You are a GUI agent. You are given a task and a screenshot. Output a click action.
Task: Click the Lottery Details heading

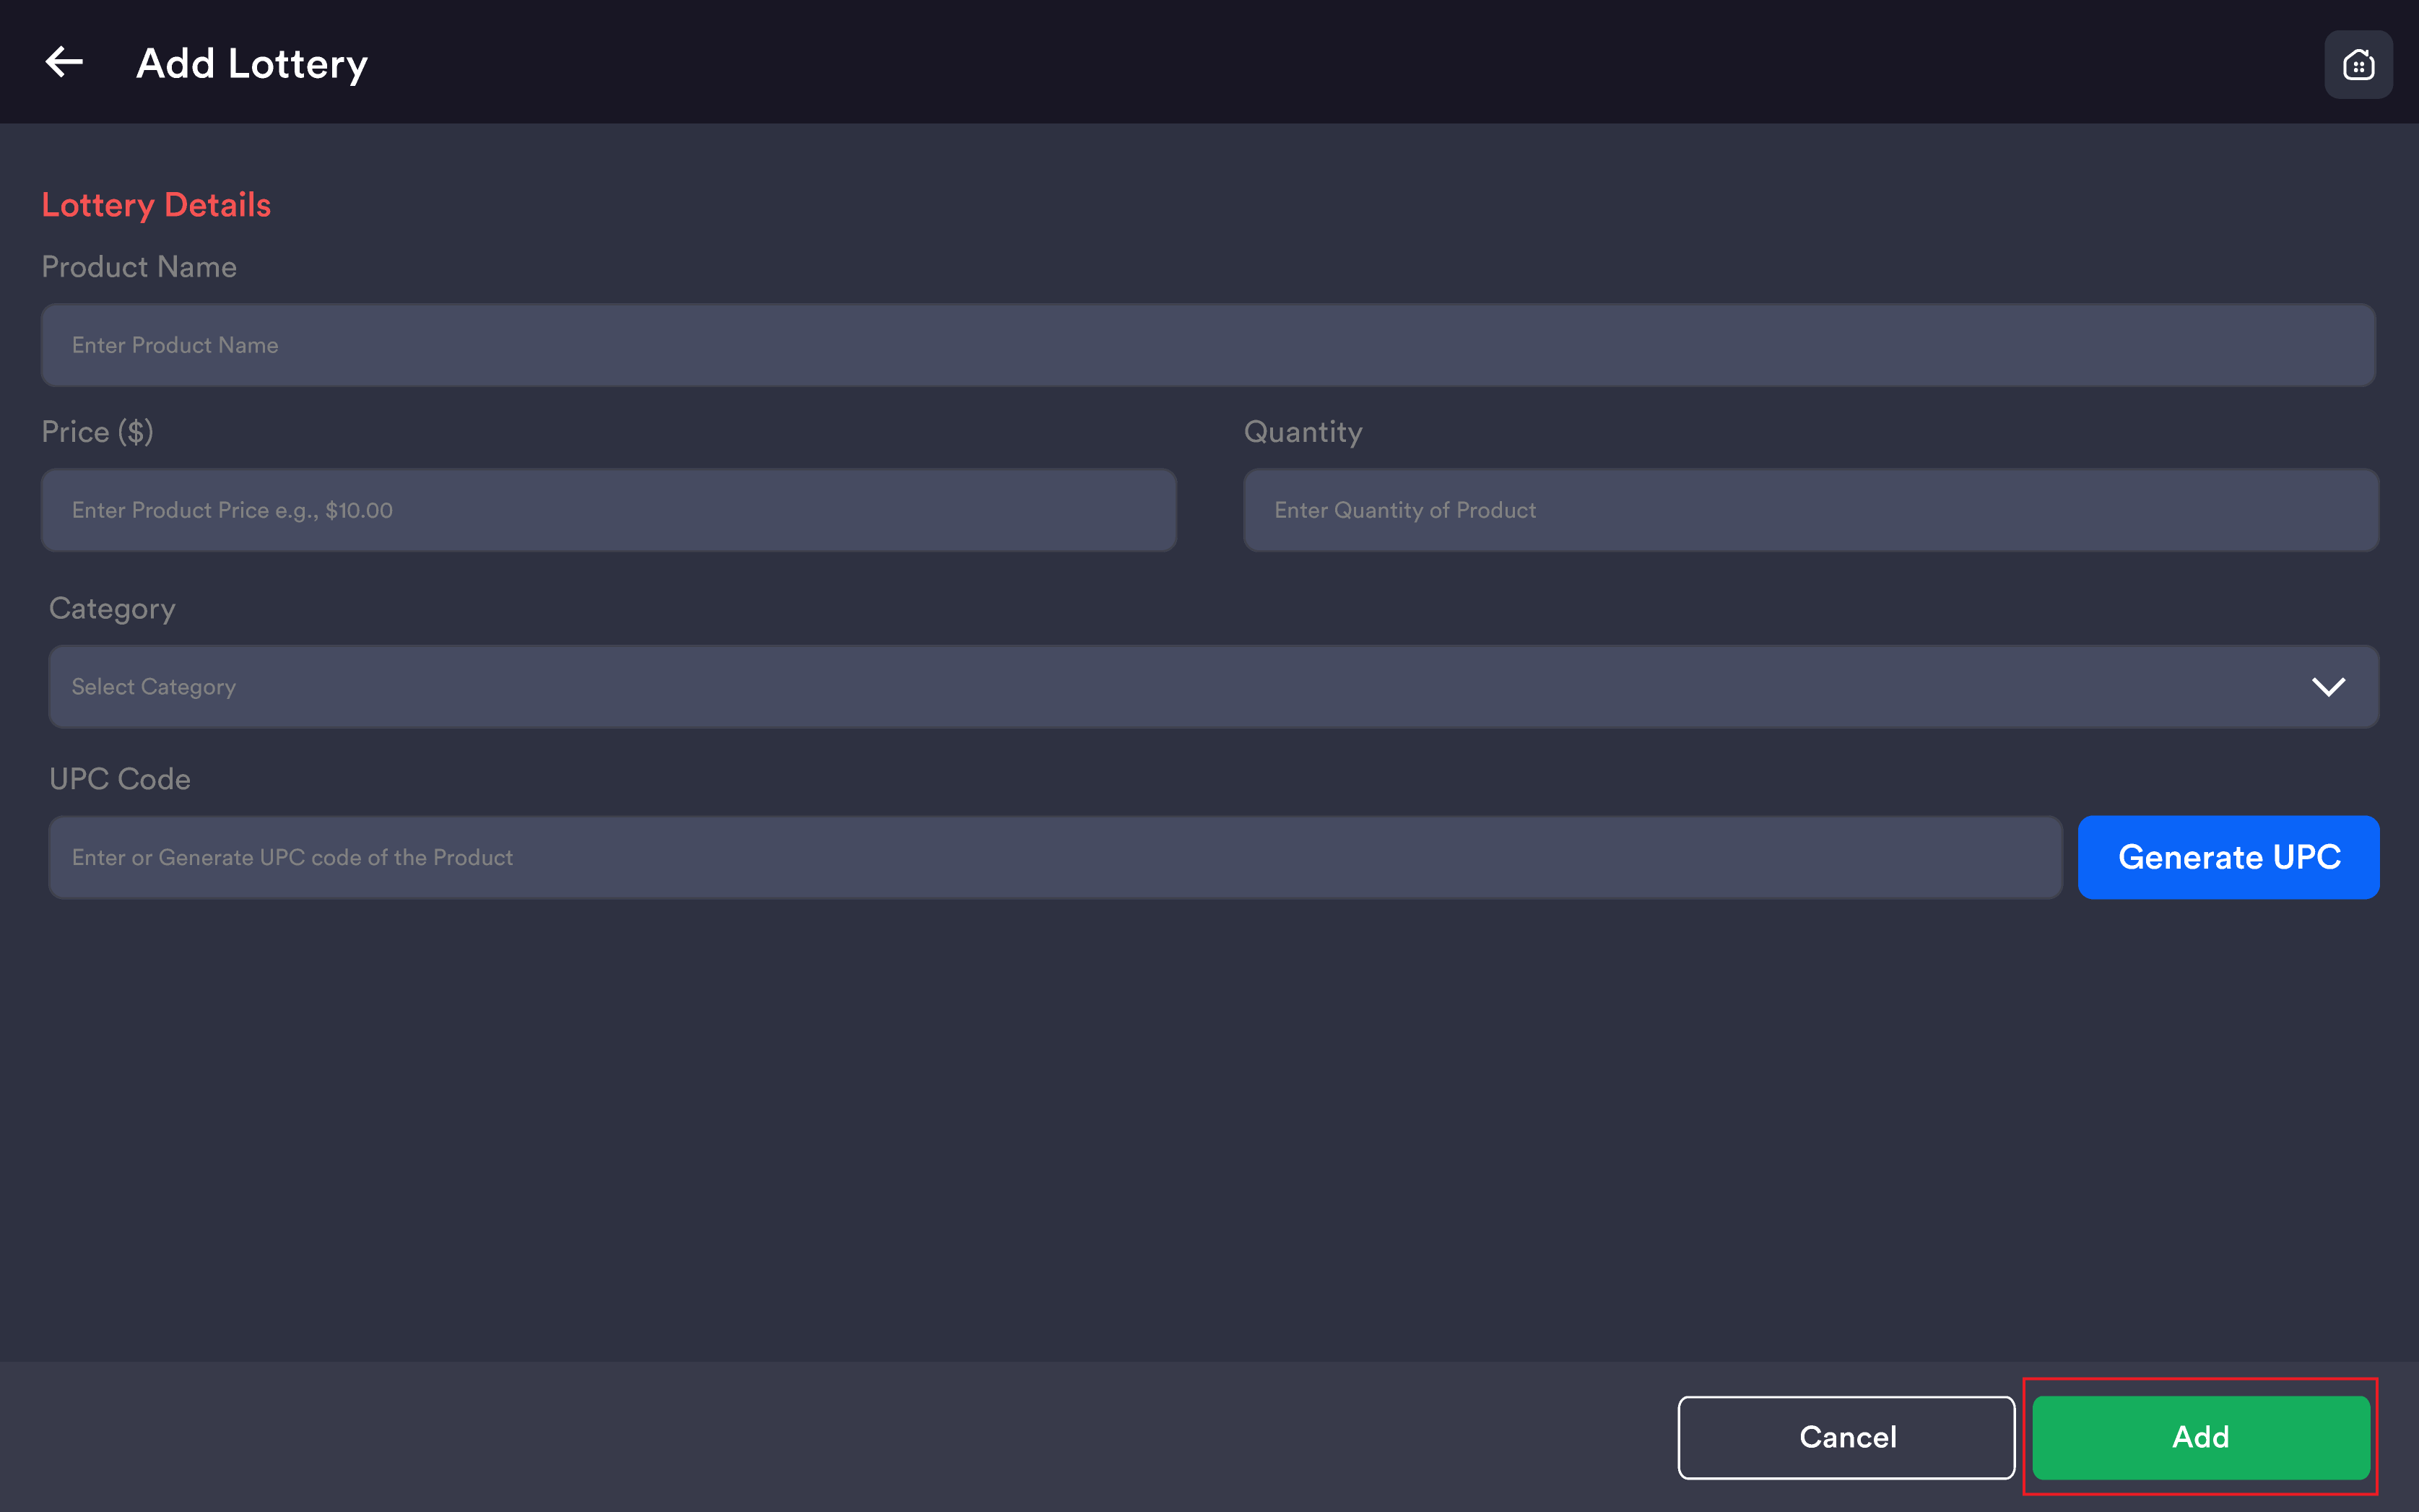click(x=156, y=205)
